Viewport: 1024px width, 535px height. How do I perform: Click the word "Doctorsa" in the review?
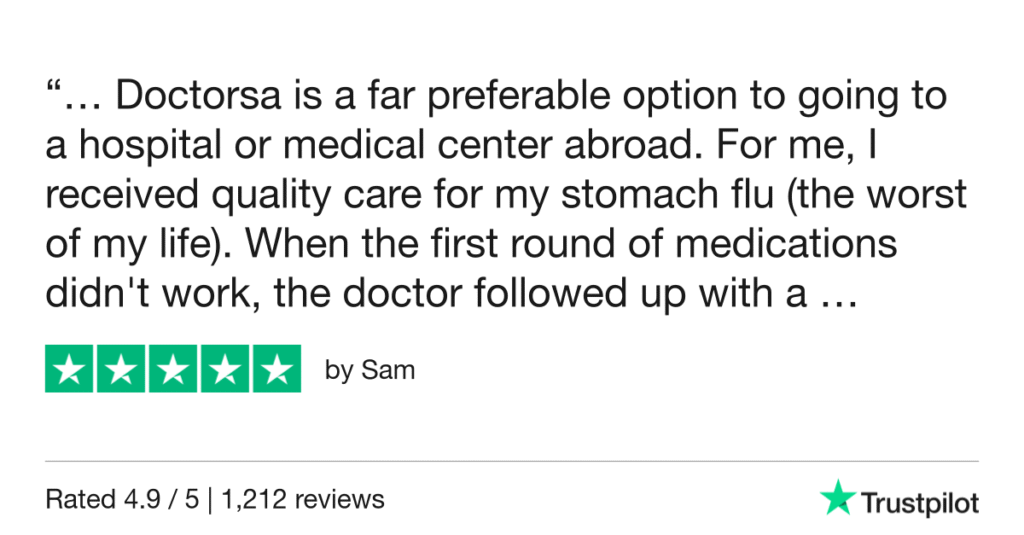[x=196, y=98]
